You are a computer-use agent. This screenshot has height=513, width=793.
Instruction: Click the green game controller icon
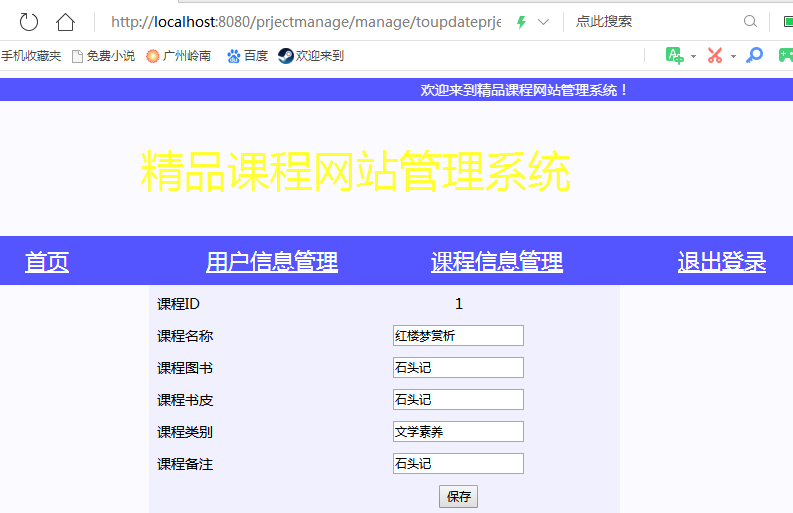(x=786, y=55)
